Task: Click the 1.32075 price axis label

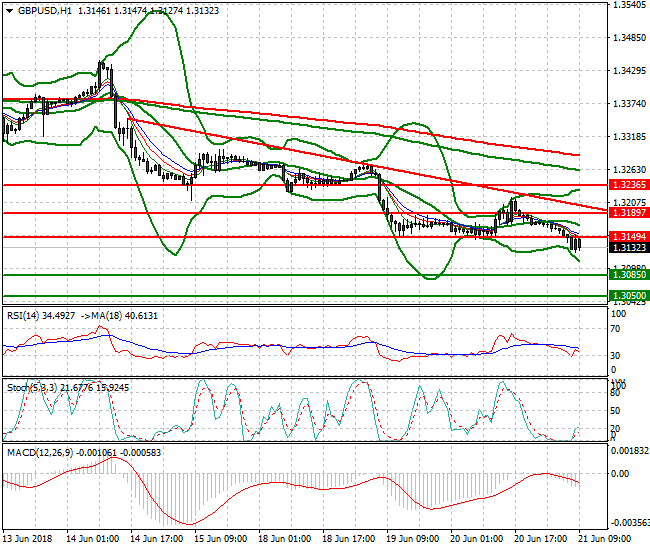Action: (x=629, y=202)
